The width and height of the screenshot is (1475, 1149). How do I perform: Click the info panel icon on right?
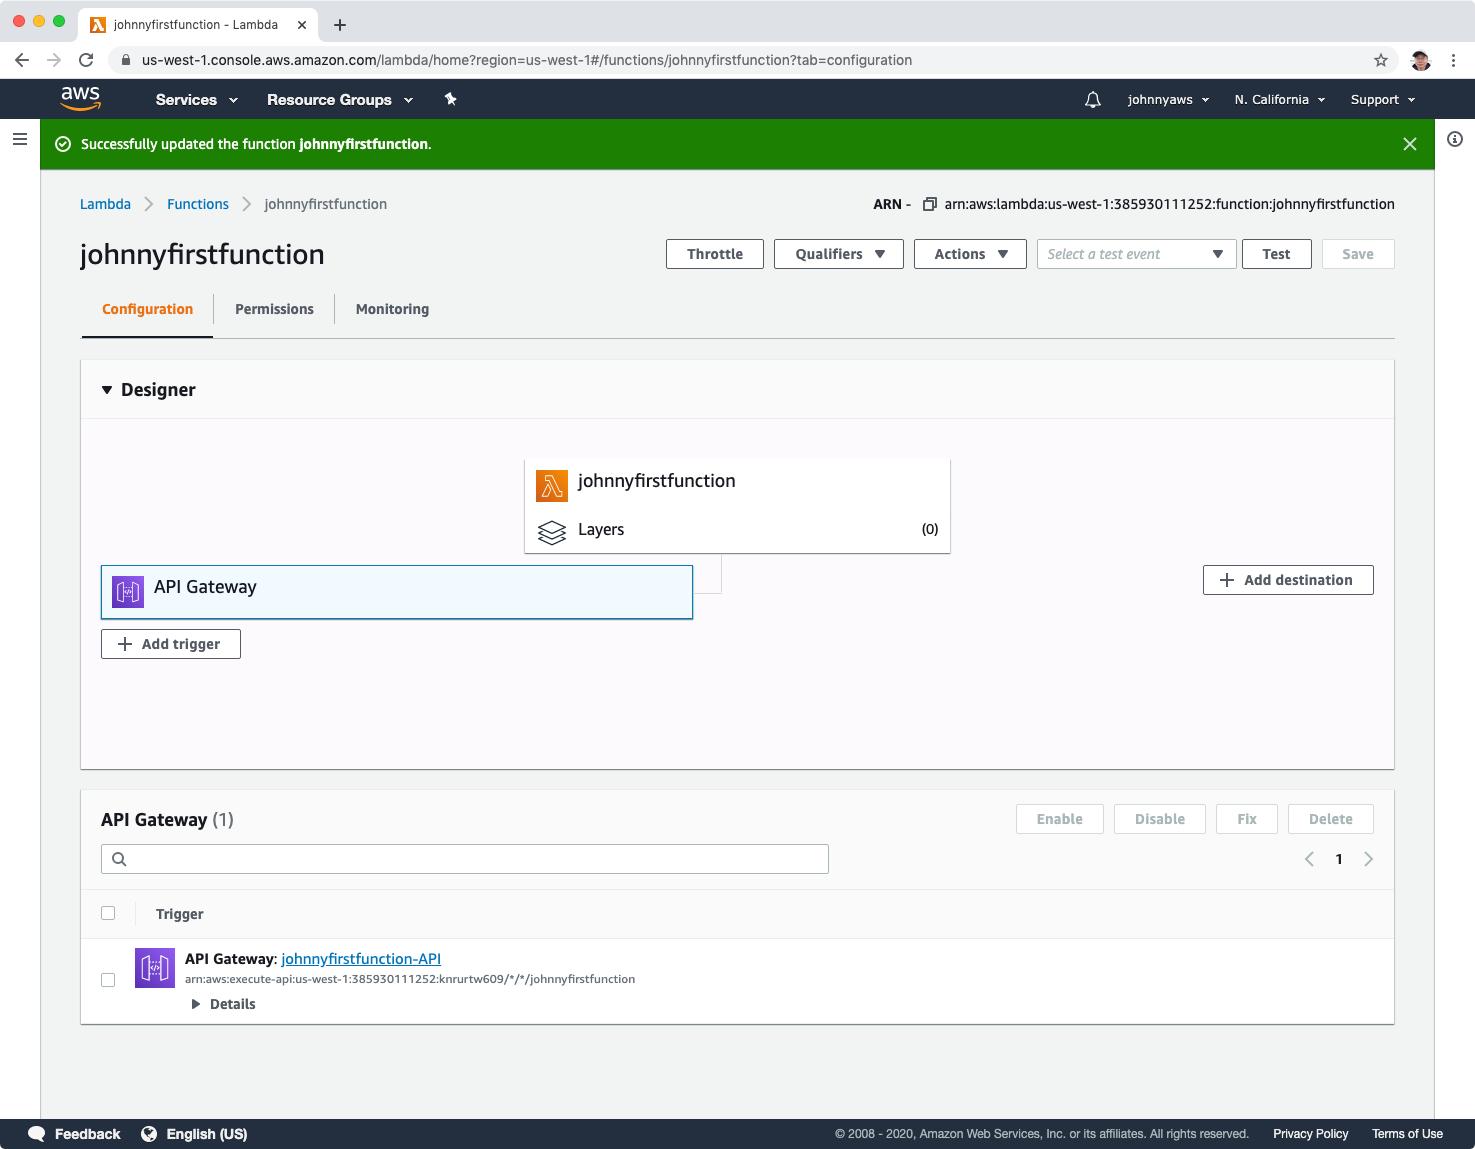tap(1455, 139)
